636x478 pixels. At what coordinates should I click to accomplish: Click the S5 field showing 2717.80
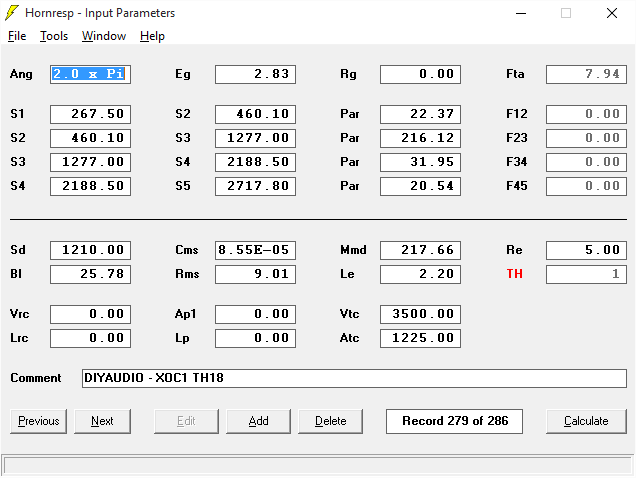tap(256, 186)
